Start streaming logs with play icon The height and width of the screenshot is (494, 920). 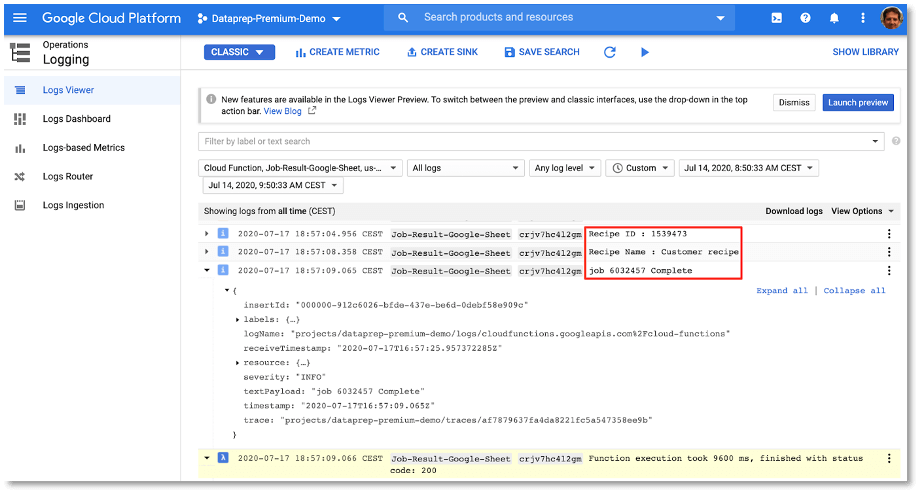tap(645, 52)
